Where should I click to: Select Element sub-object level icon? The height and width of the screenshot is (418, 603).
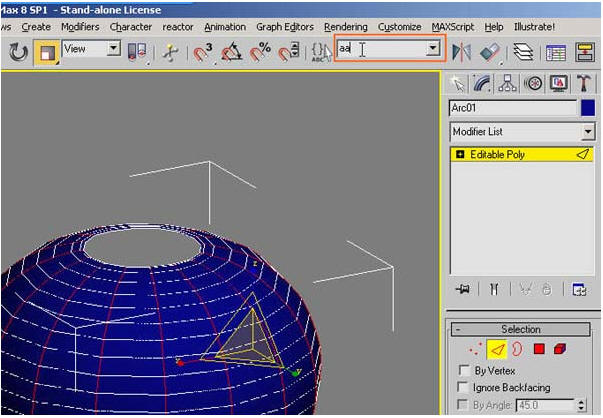coord(560,349)
